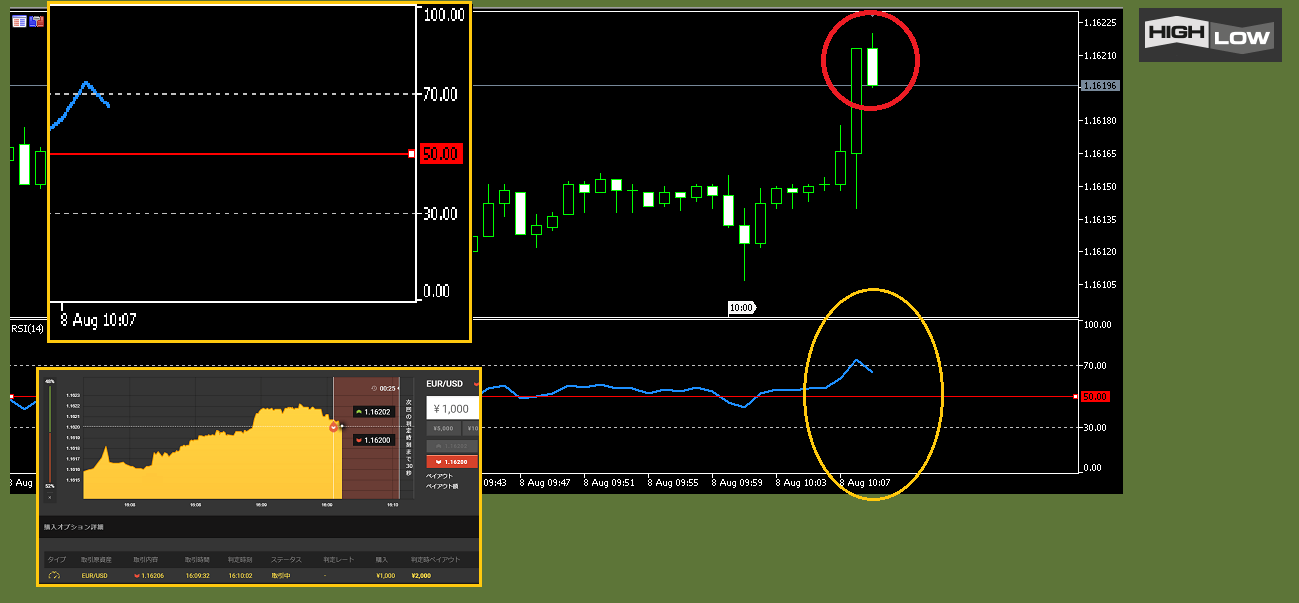Click the 取引内容 column header

[147, 559]
